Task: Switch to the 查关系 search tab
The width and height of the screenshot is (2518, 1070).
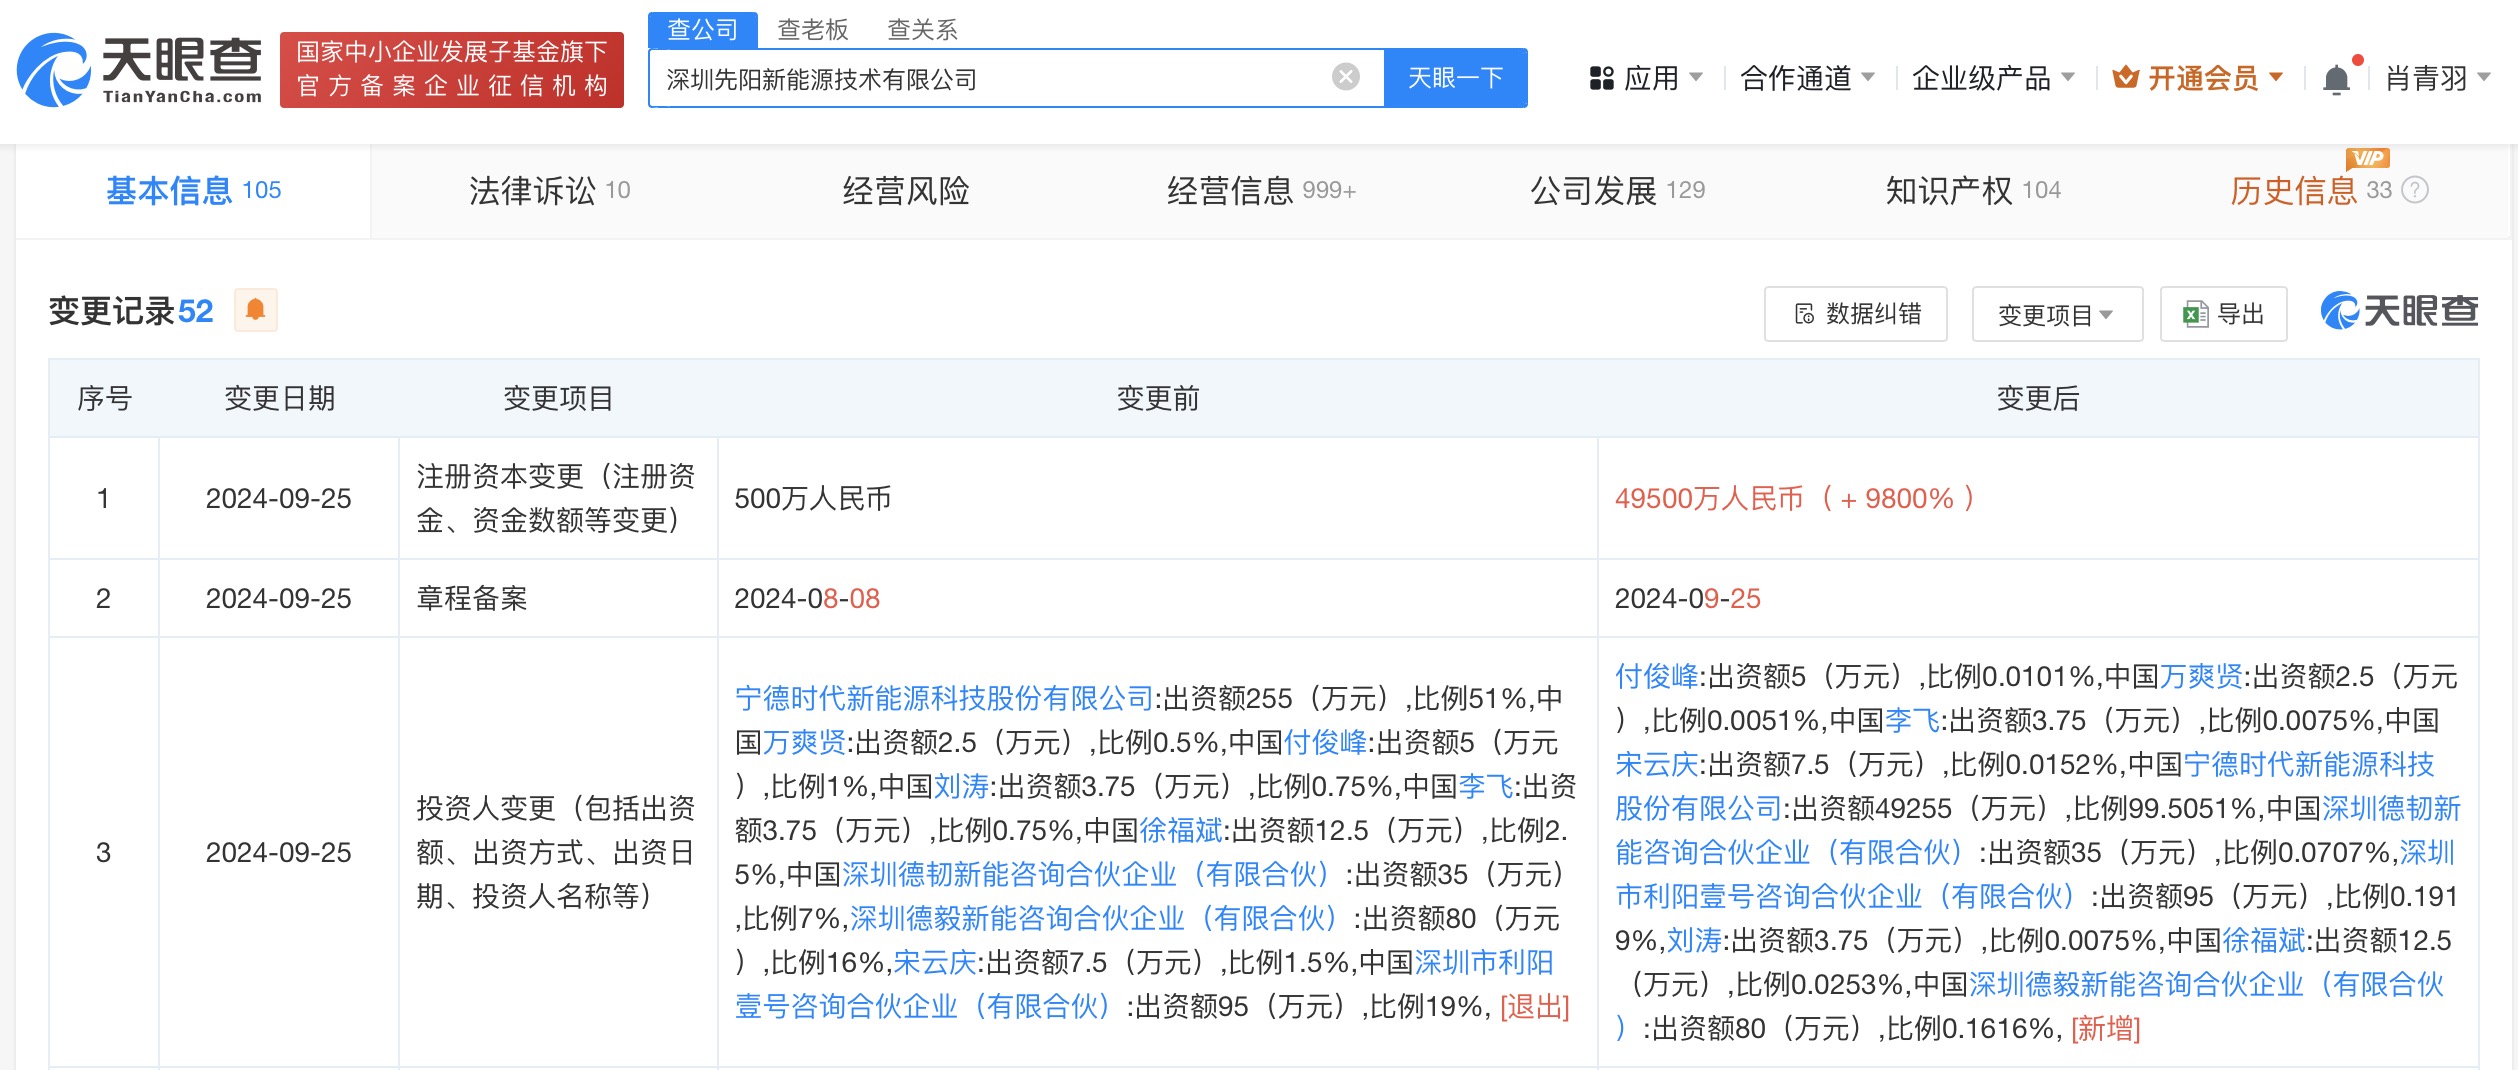Action: click(x=923, y=30)
